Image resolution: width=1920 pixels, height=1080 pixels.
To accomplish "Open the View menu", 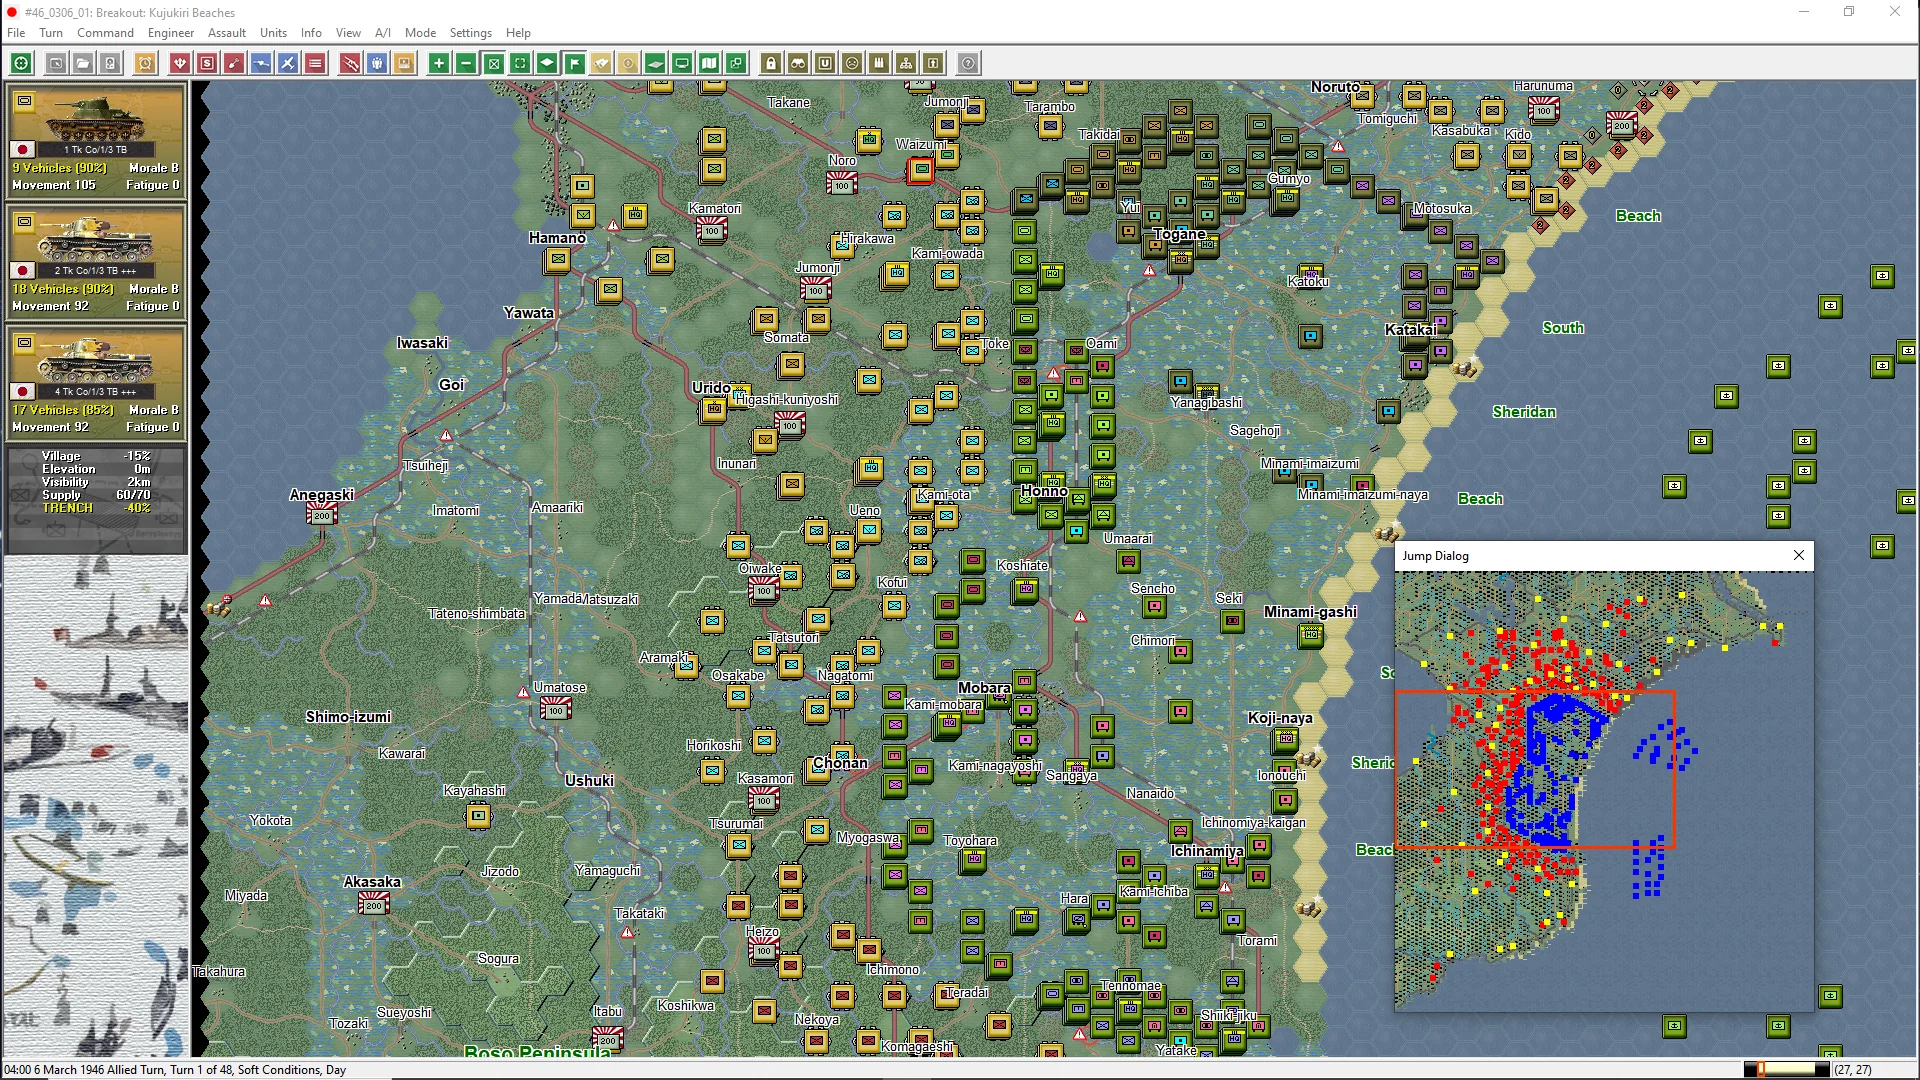I will click(348, 33).
